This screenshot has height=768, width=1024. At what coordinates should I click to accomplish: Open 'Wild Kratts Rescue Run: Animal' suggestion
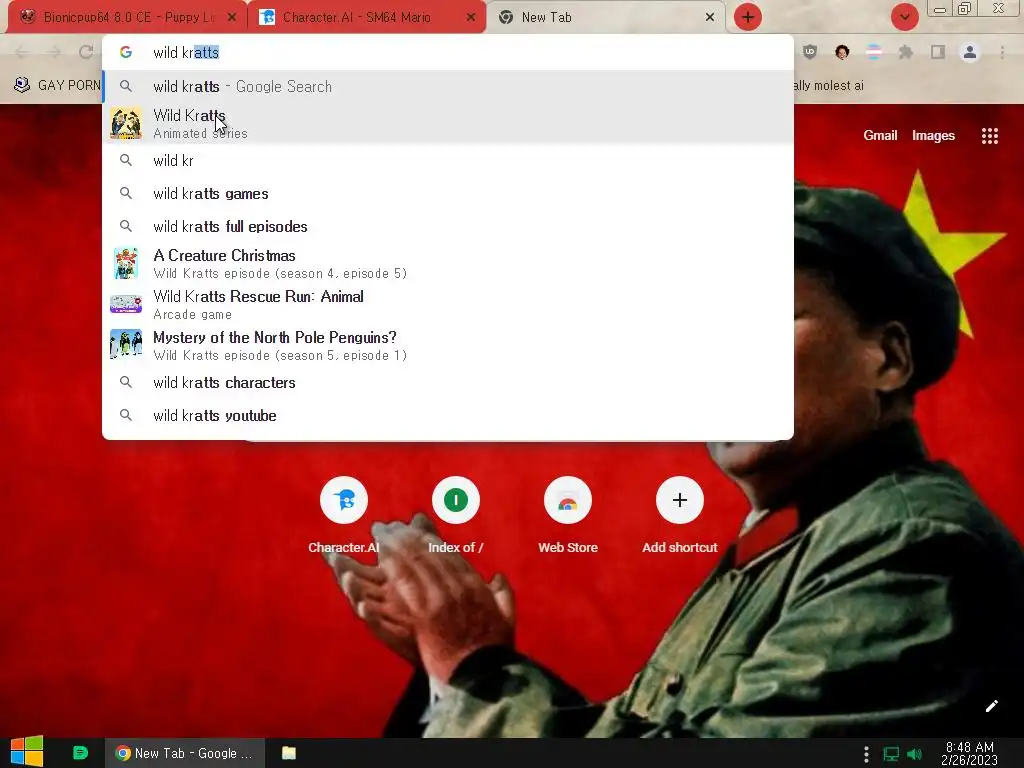(x=448, y=304)
